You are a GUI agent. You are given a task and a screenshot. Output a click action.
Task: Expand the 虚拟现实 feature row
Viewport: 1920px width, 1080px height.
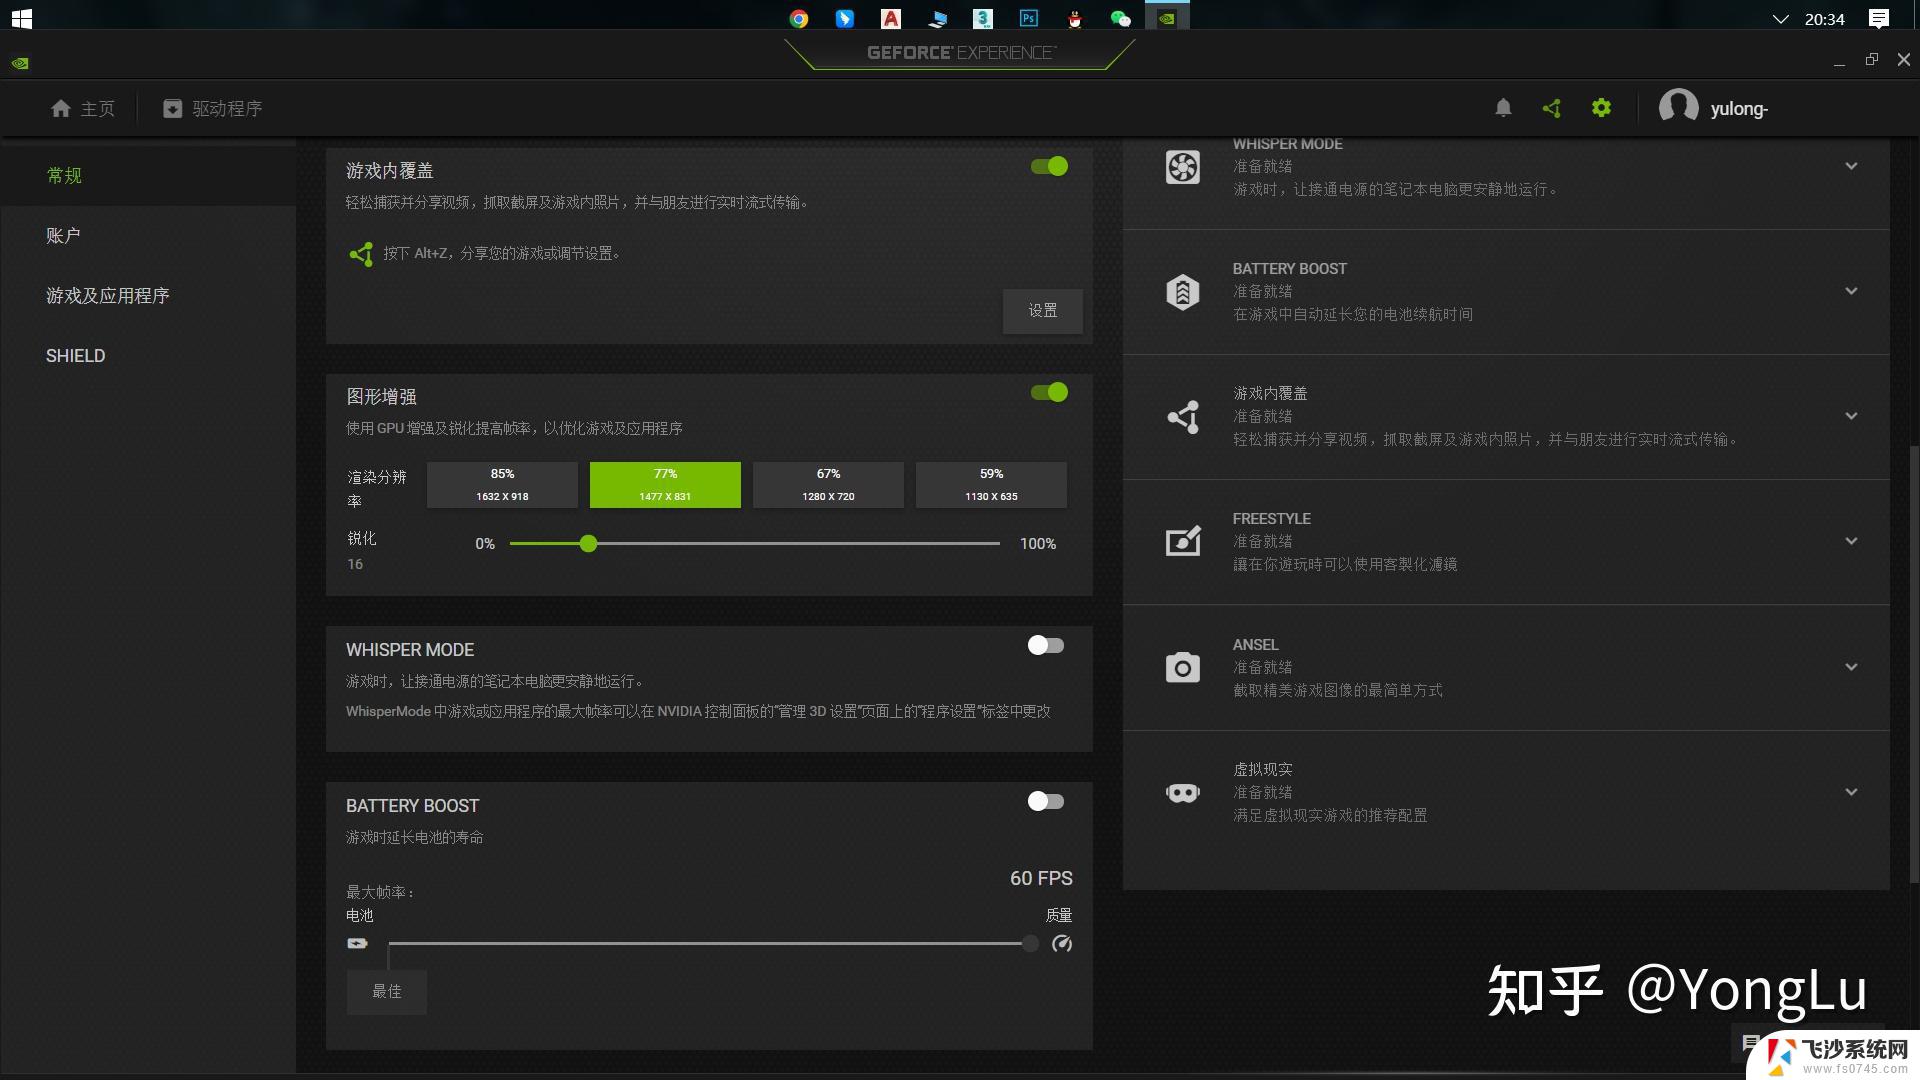[x=1851, y=792]
